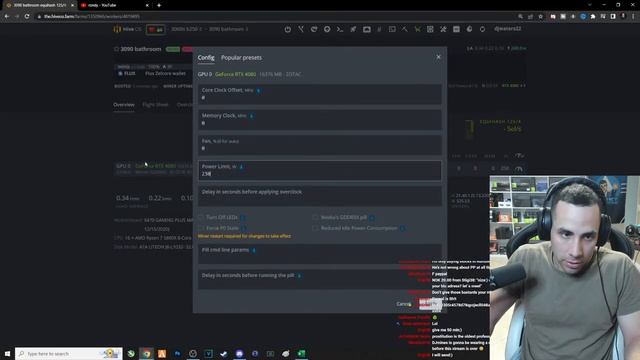Screen dimensions: 640x360
Task: Open Steam from the taskbar
Action: tap(224, 353)
